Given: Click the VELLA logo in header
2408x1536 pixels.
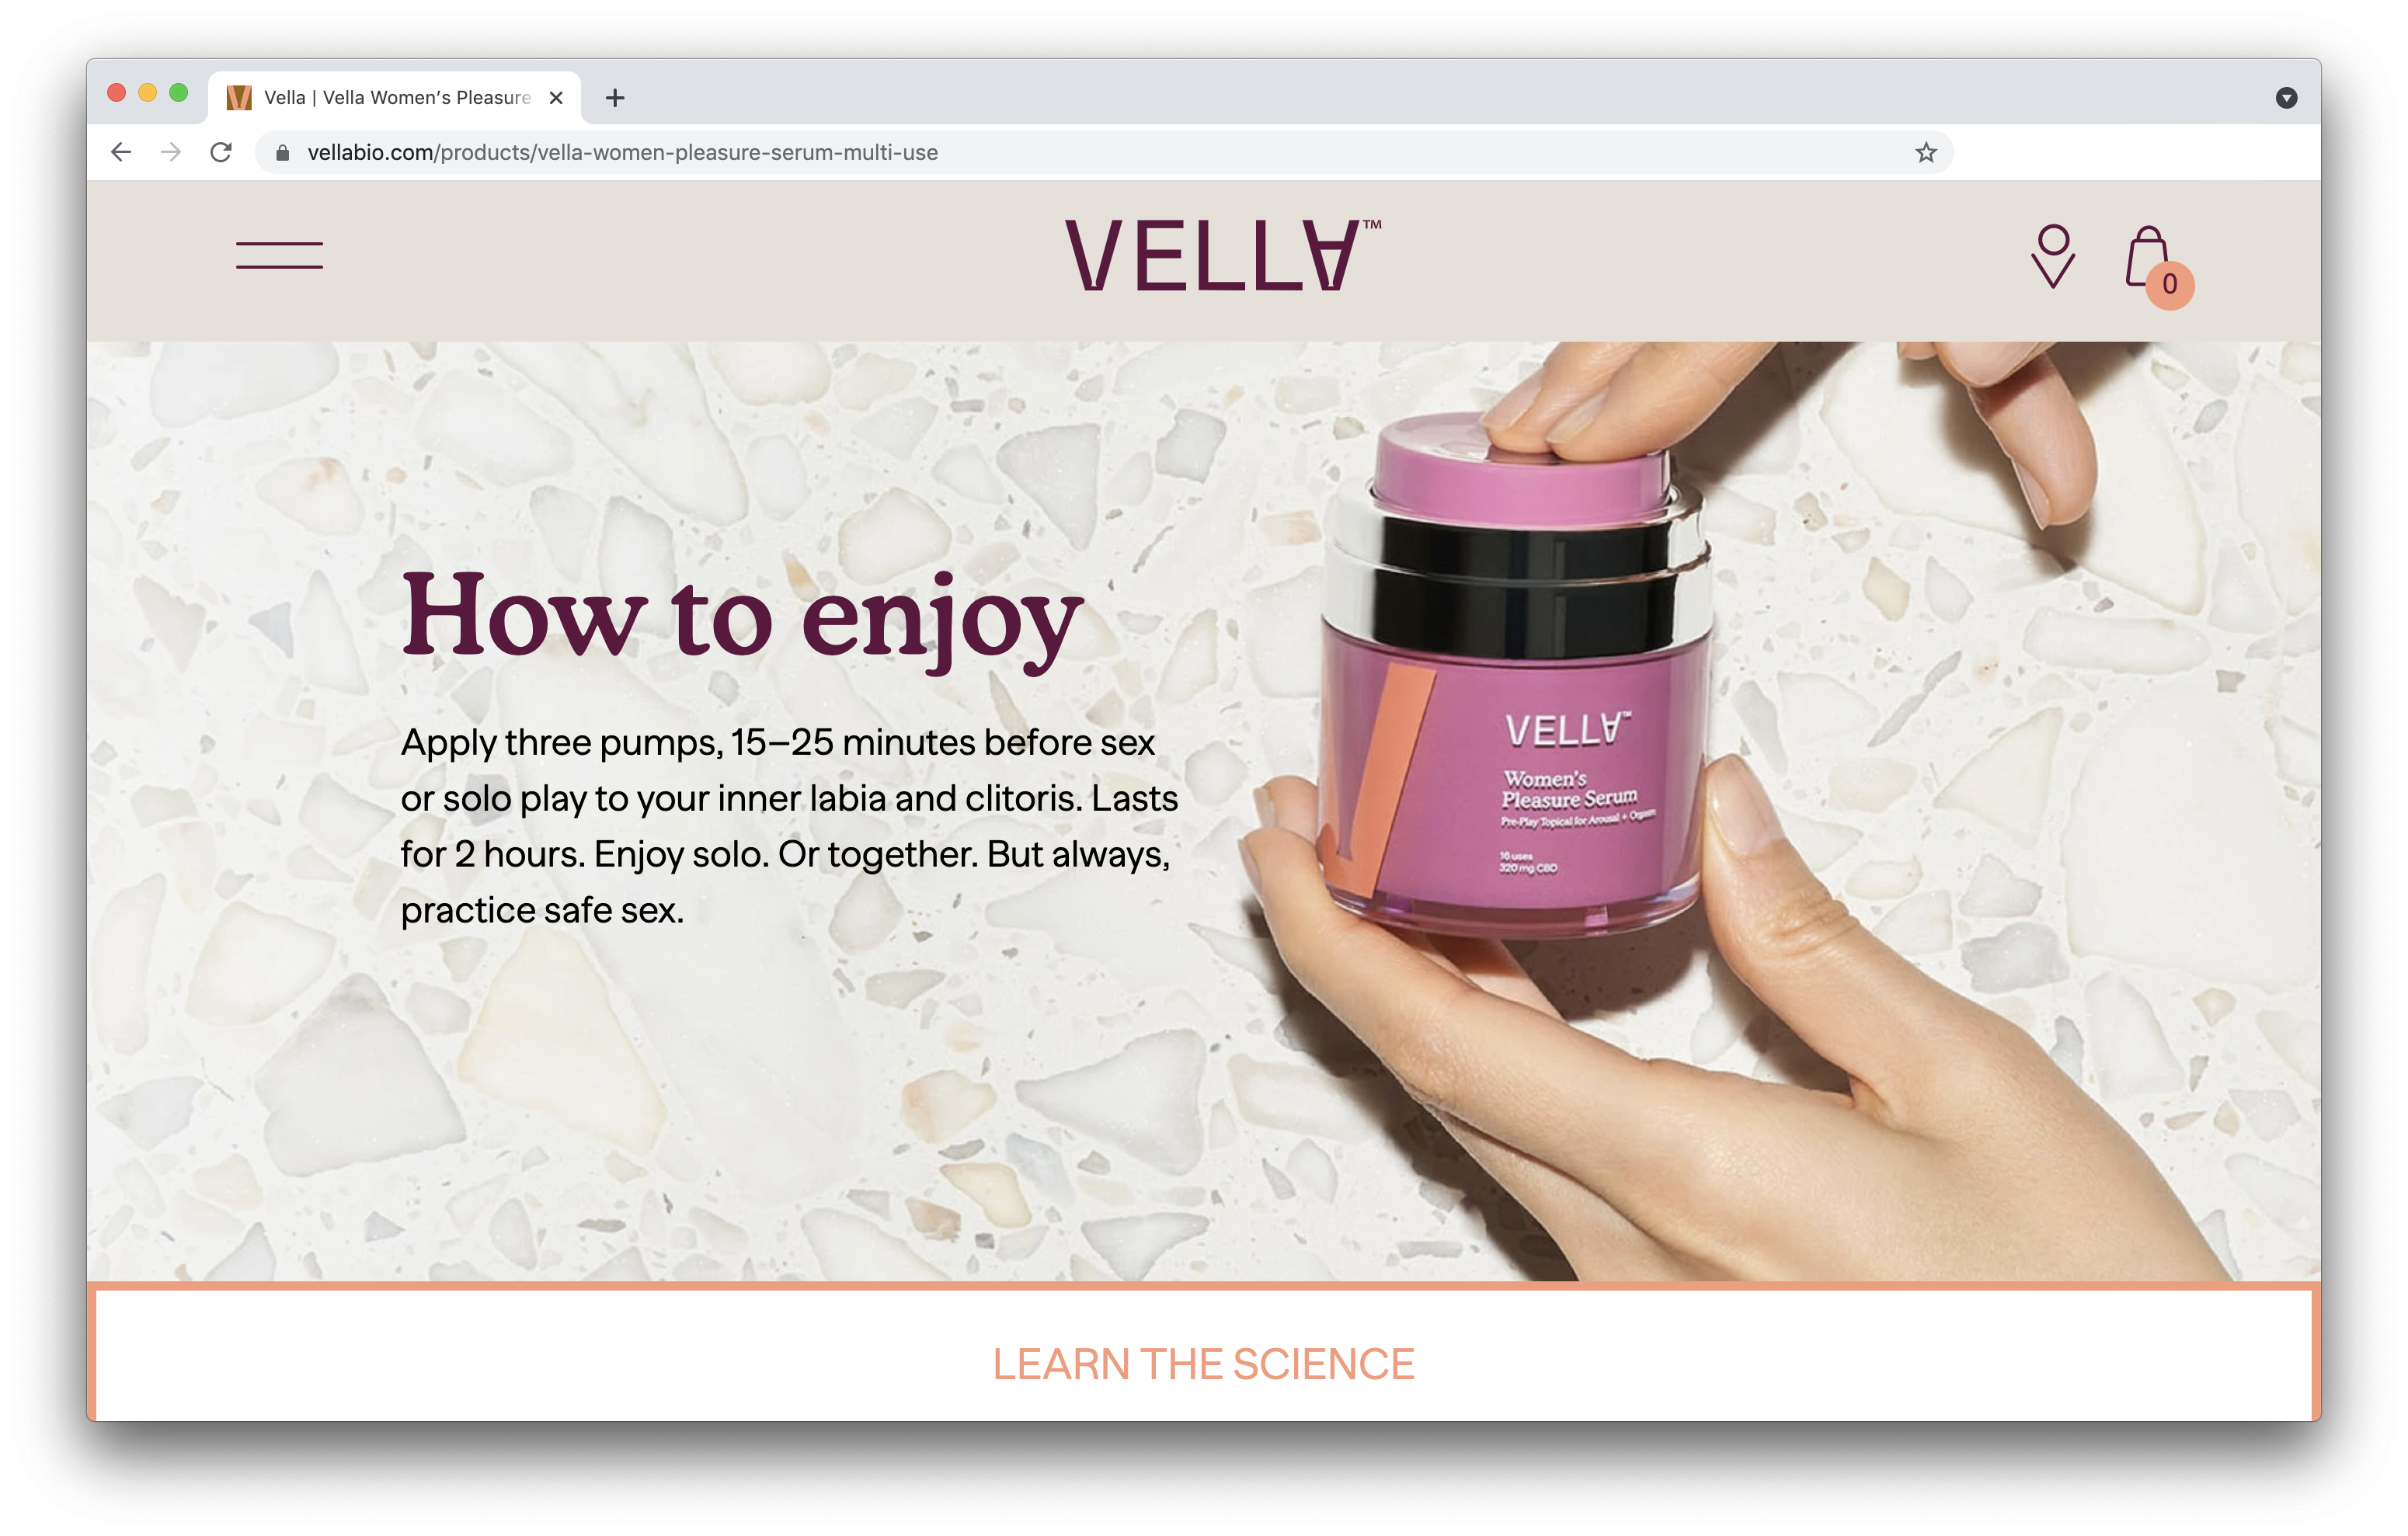Looking at the screenshot, I should [x=1222, y=256].
